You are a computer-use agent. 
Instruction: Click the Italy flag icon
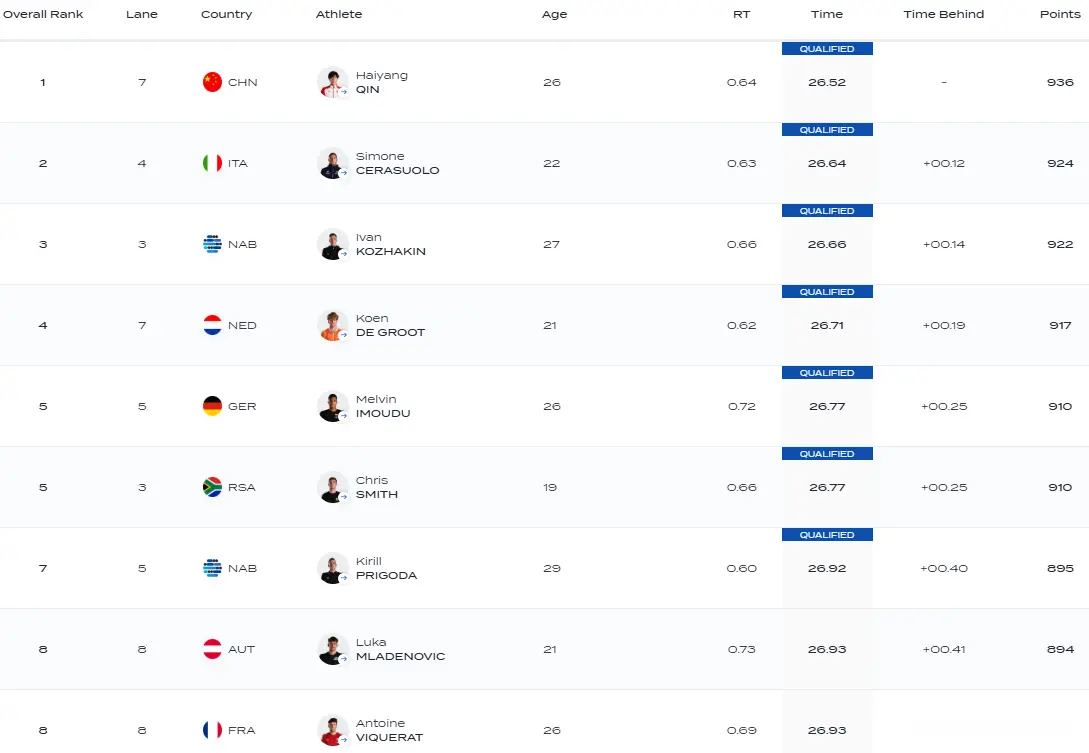click(x=213, y=163)
